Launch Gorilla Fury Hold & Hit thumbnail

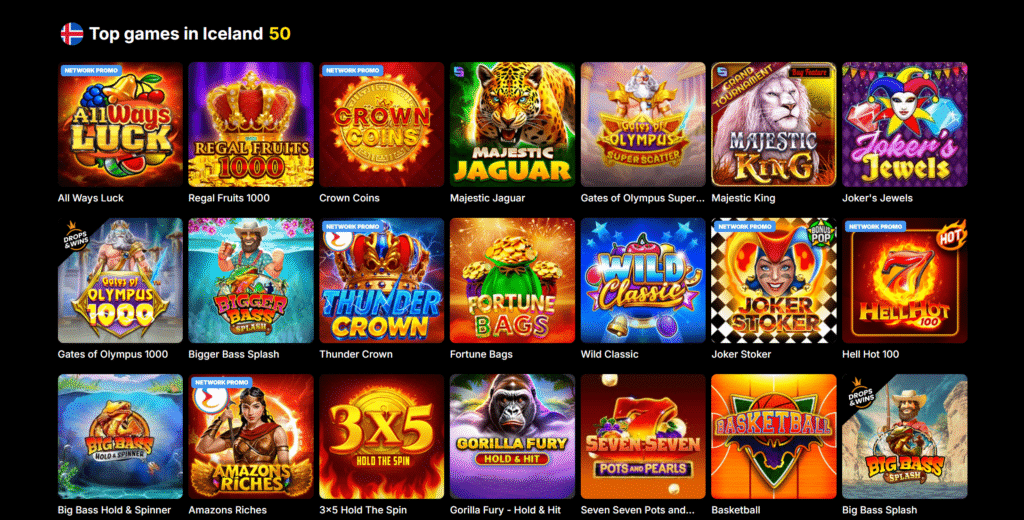(512, 436)
